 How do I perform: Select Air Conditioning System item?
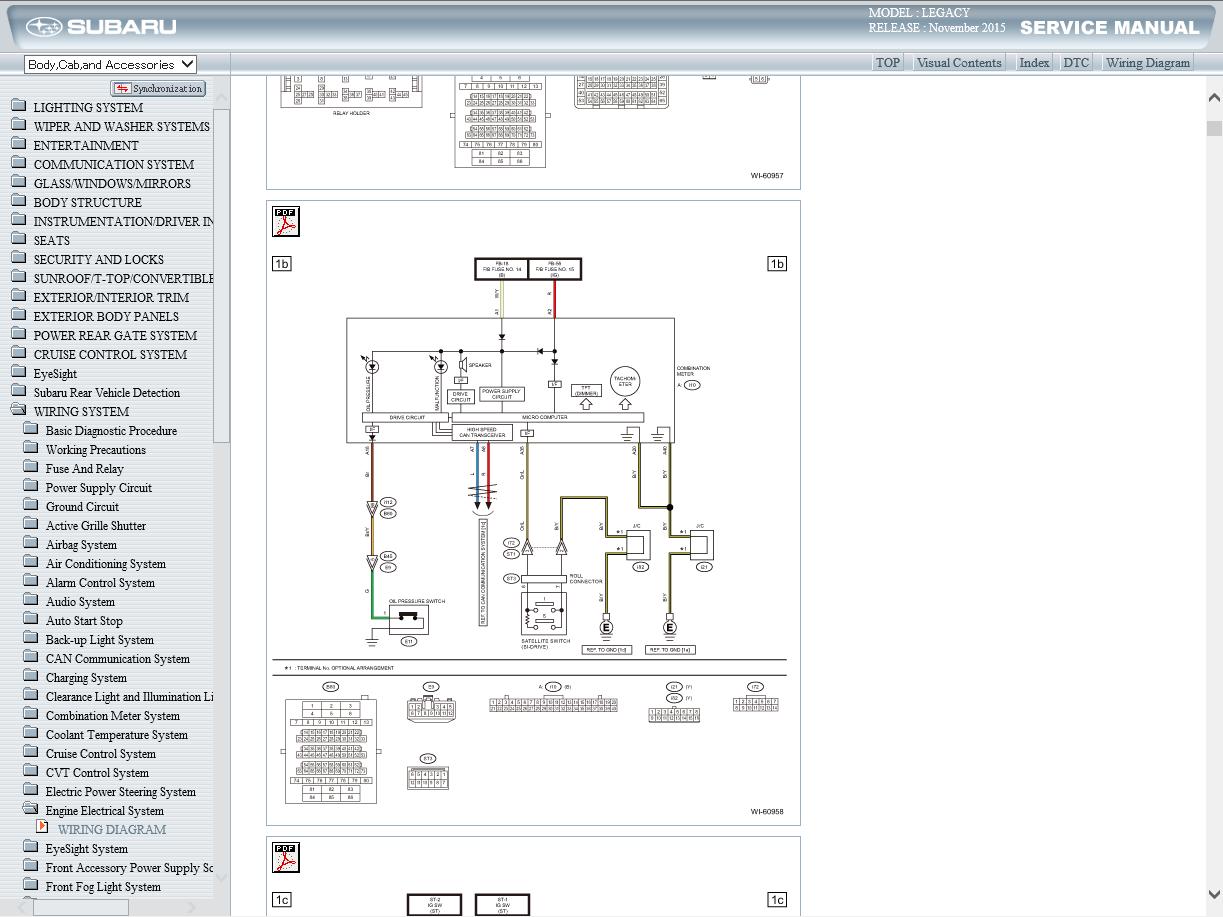[x=106, y=564]
